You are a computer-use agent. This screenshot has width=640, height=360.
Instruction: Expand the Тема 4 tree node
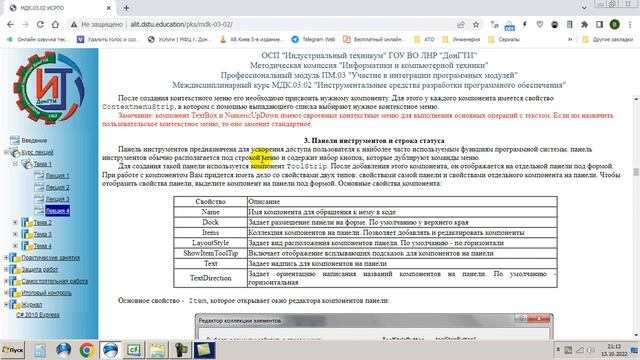15,246
